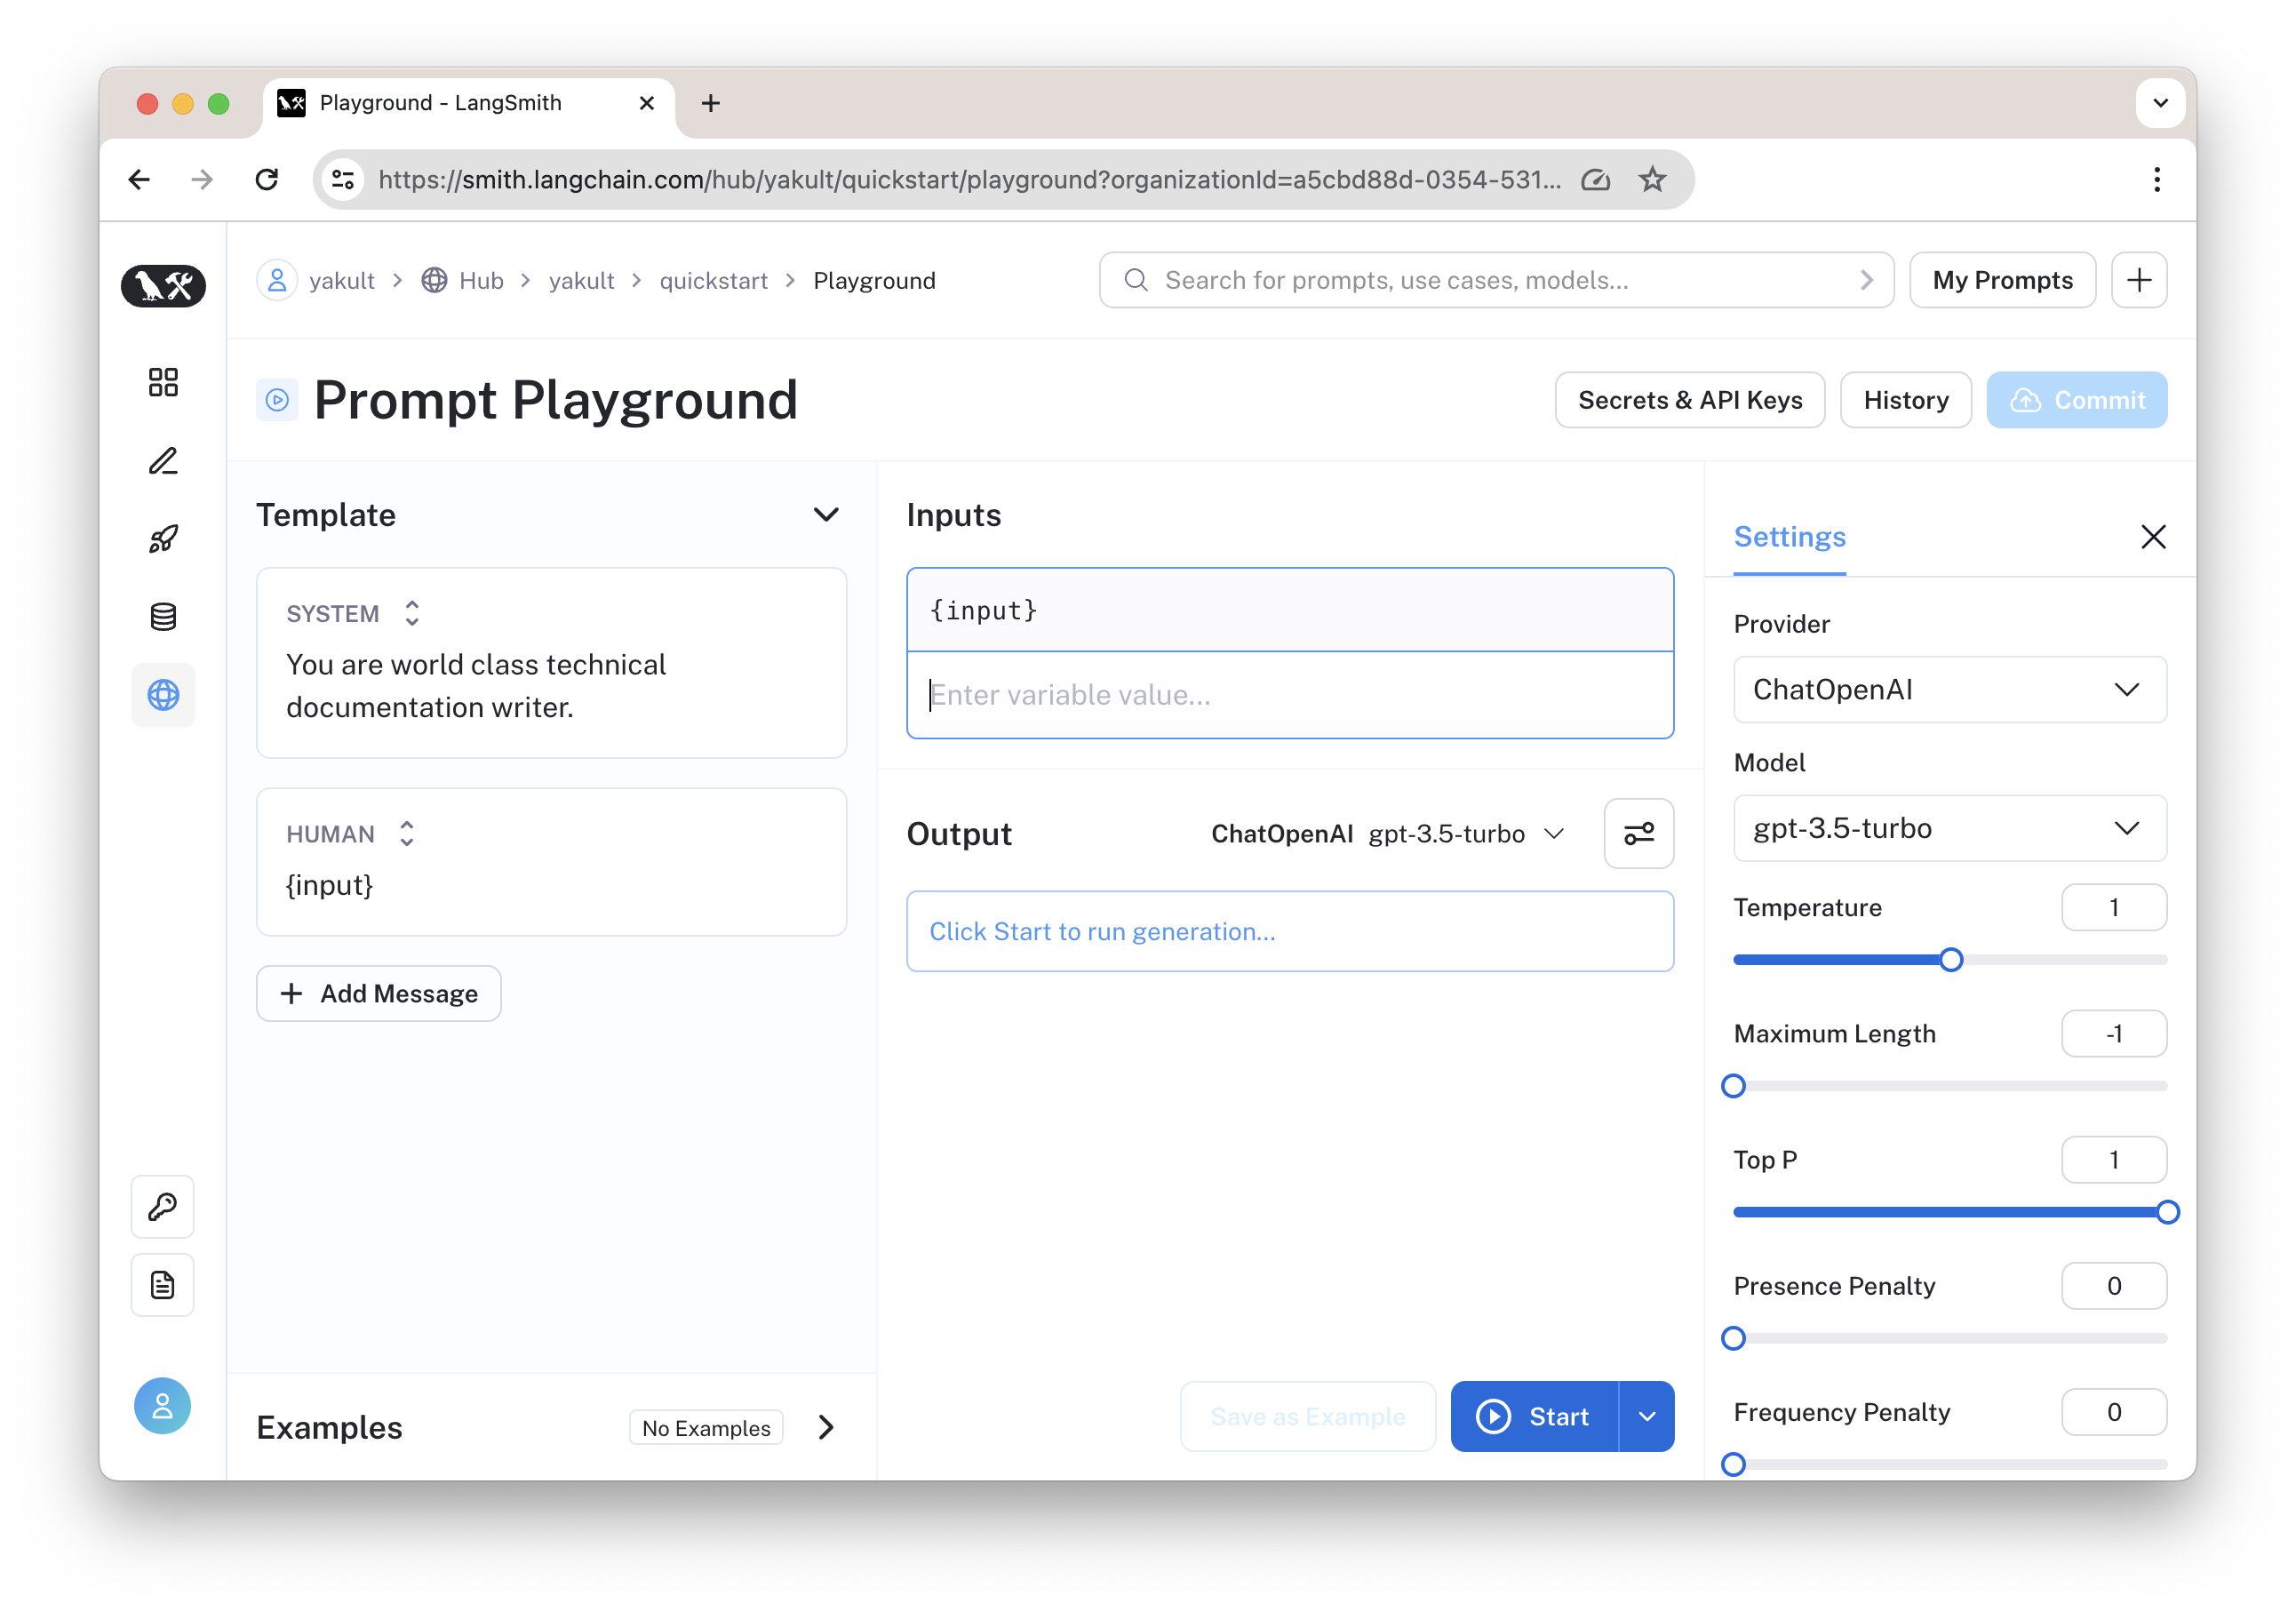Click the Temperature value box
The height and width of the screenshot is (1612, 2296).
(x=2114, y=908)
